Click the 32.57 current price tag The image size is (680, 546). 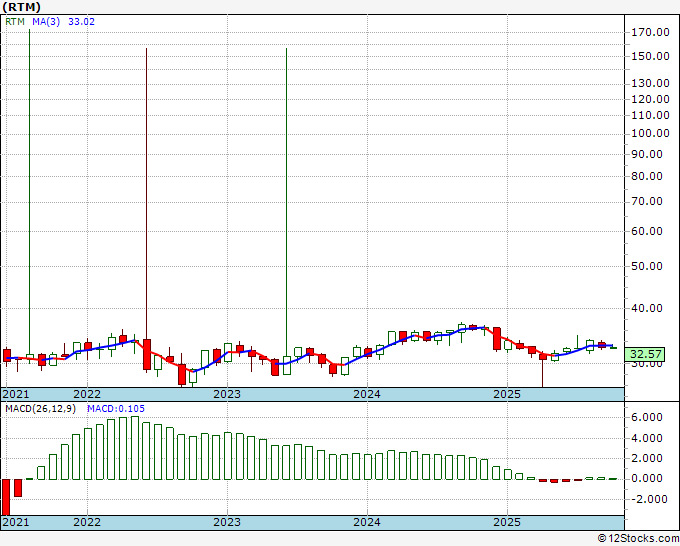click(x=646, y=354)
